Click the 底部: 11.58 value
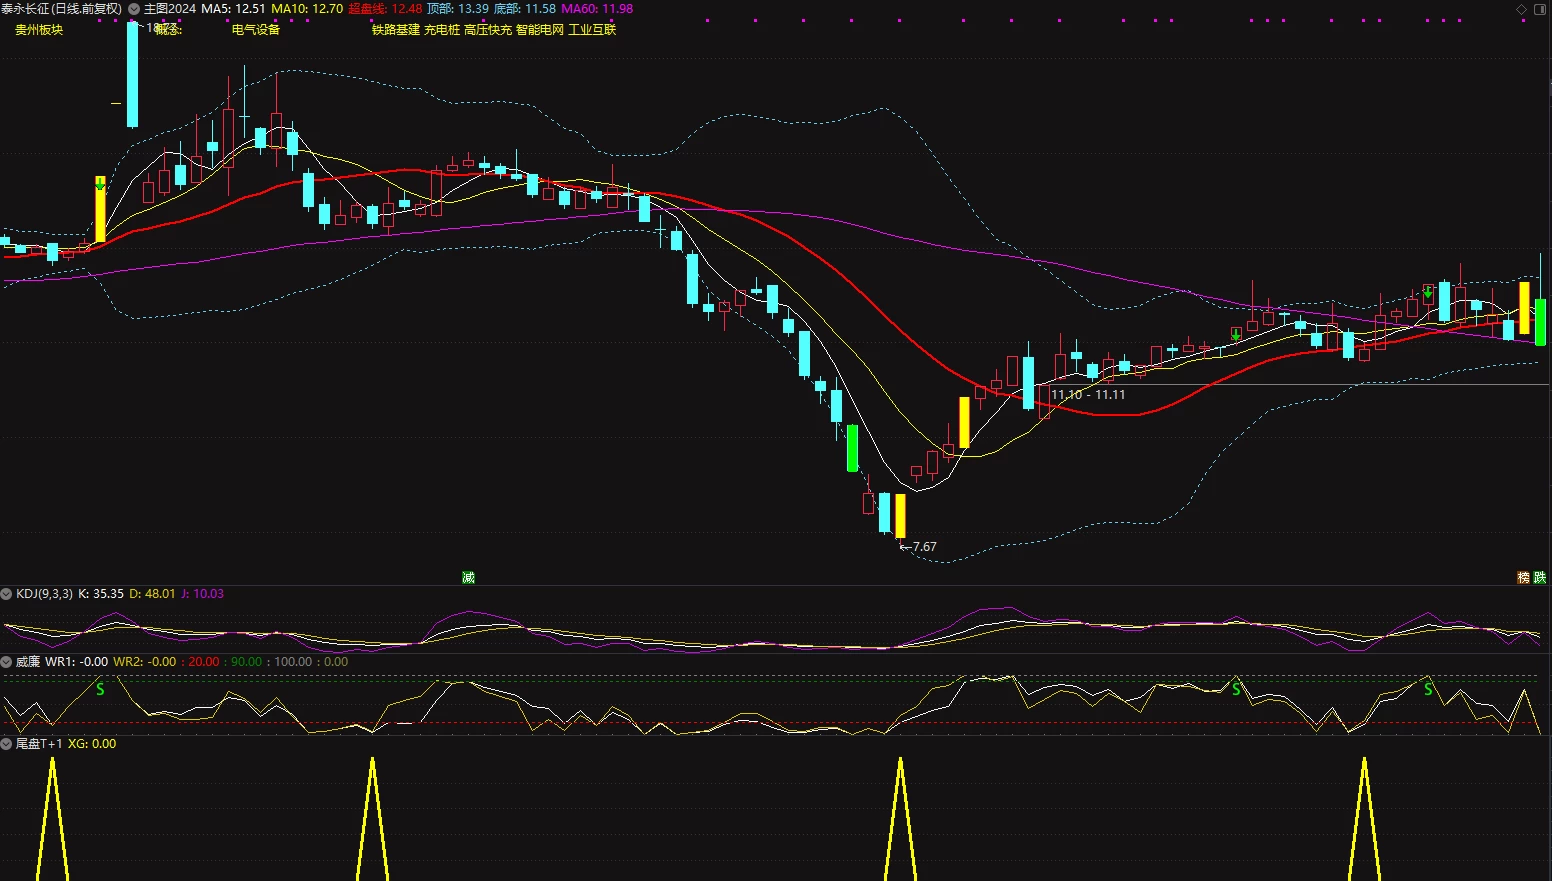This screenshot has height=881, width=1552. [525, 9]
